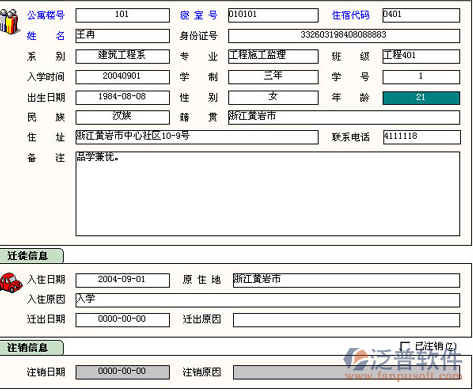Select the 民族 field showing 汉族
The image size is (473, 392).
pyautogui.click(x=122, y=117)
